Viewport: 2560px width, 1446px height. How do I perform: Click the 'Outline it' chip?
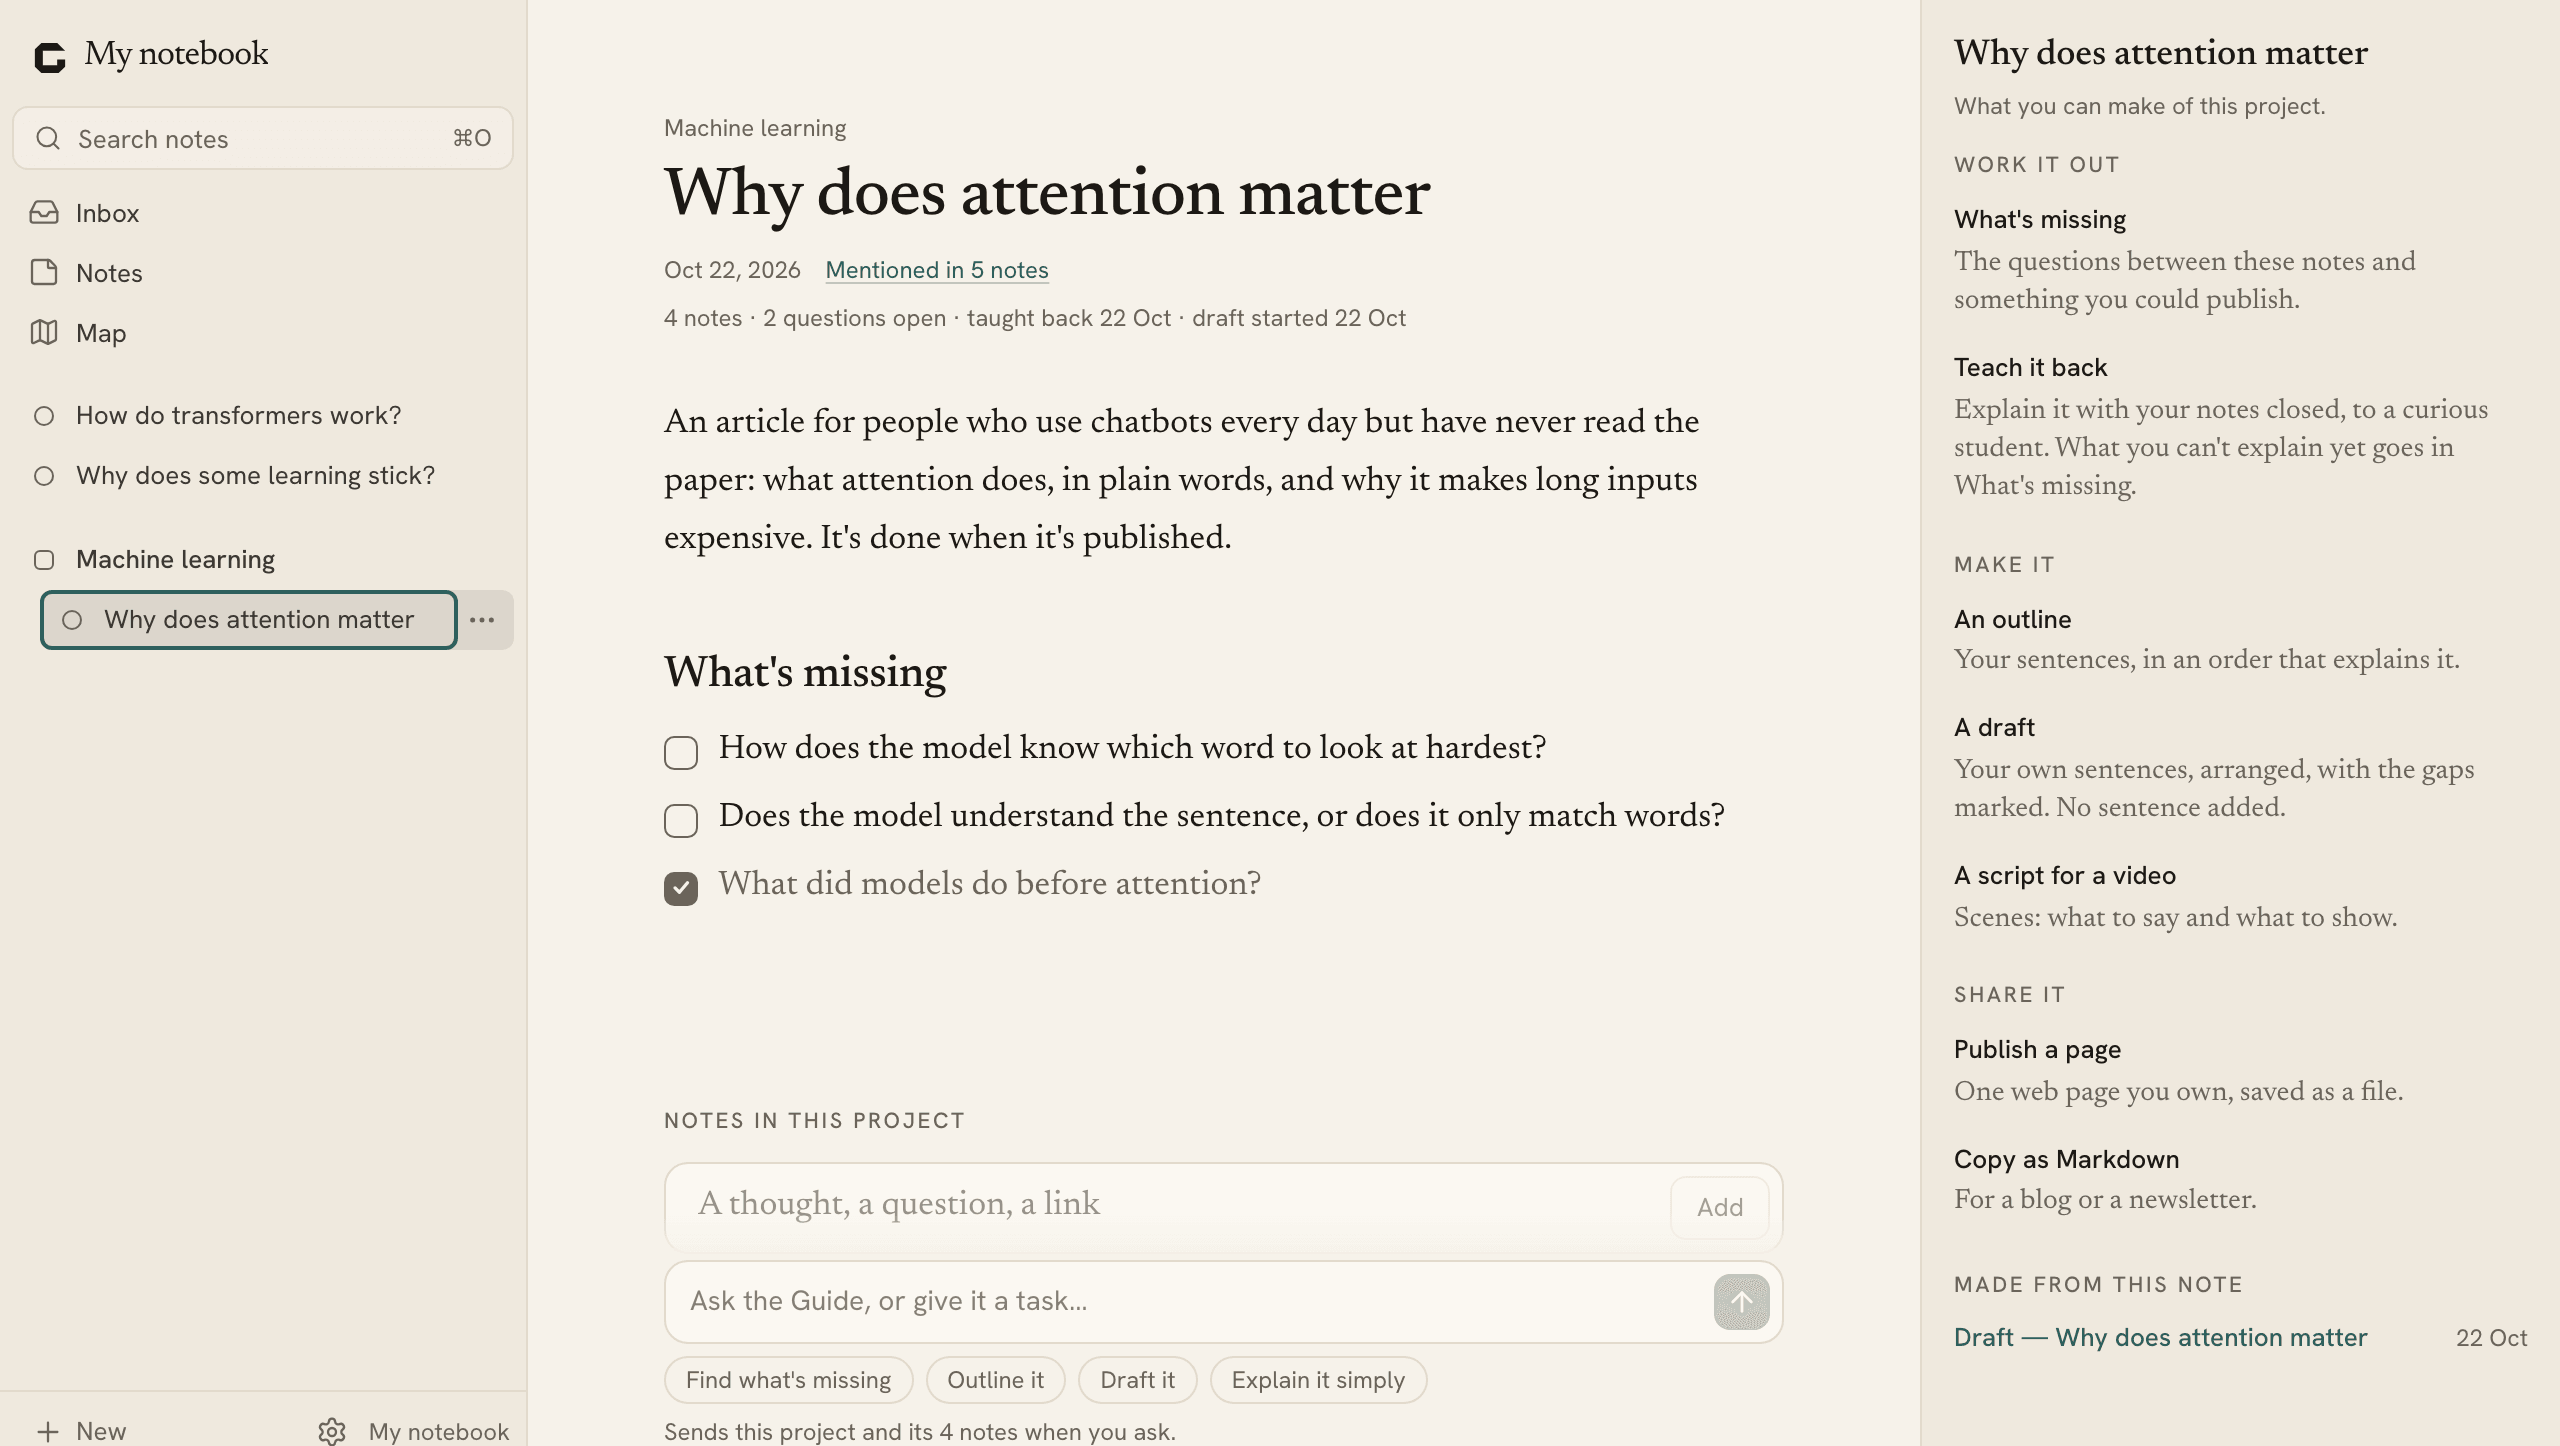click(x=995, y=1380)
